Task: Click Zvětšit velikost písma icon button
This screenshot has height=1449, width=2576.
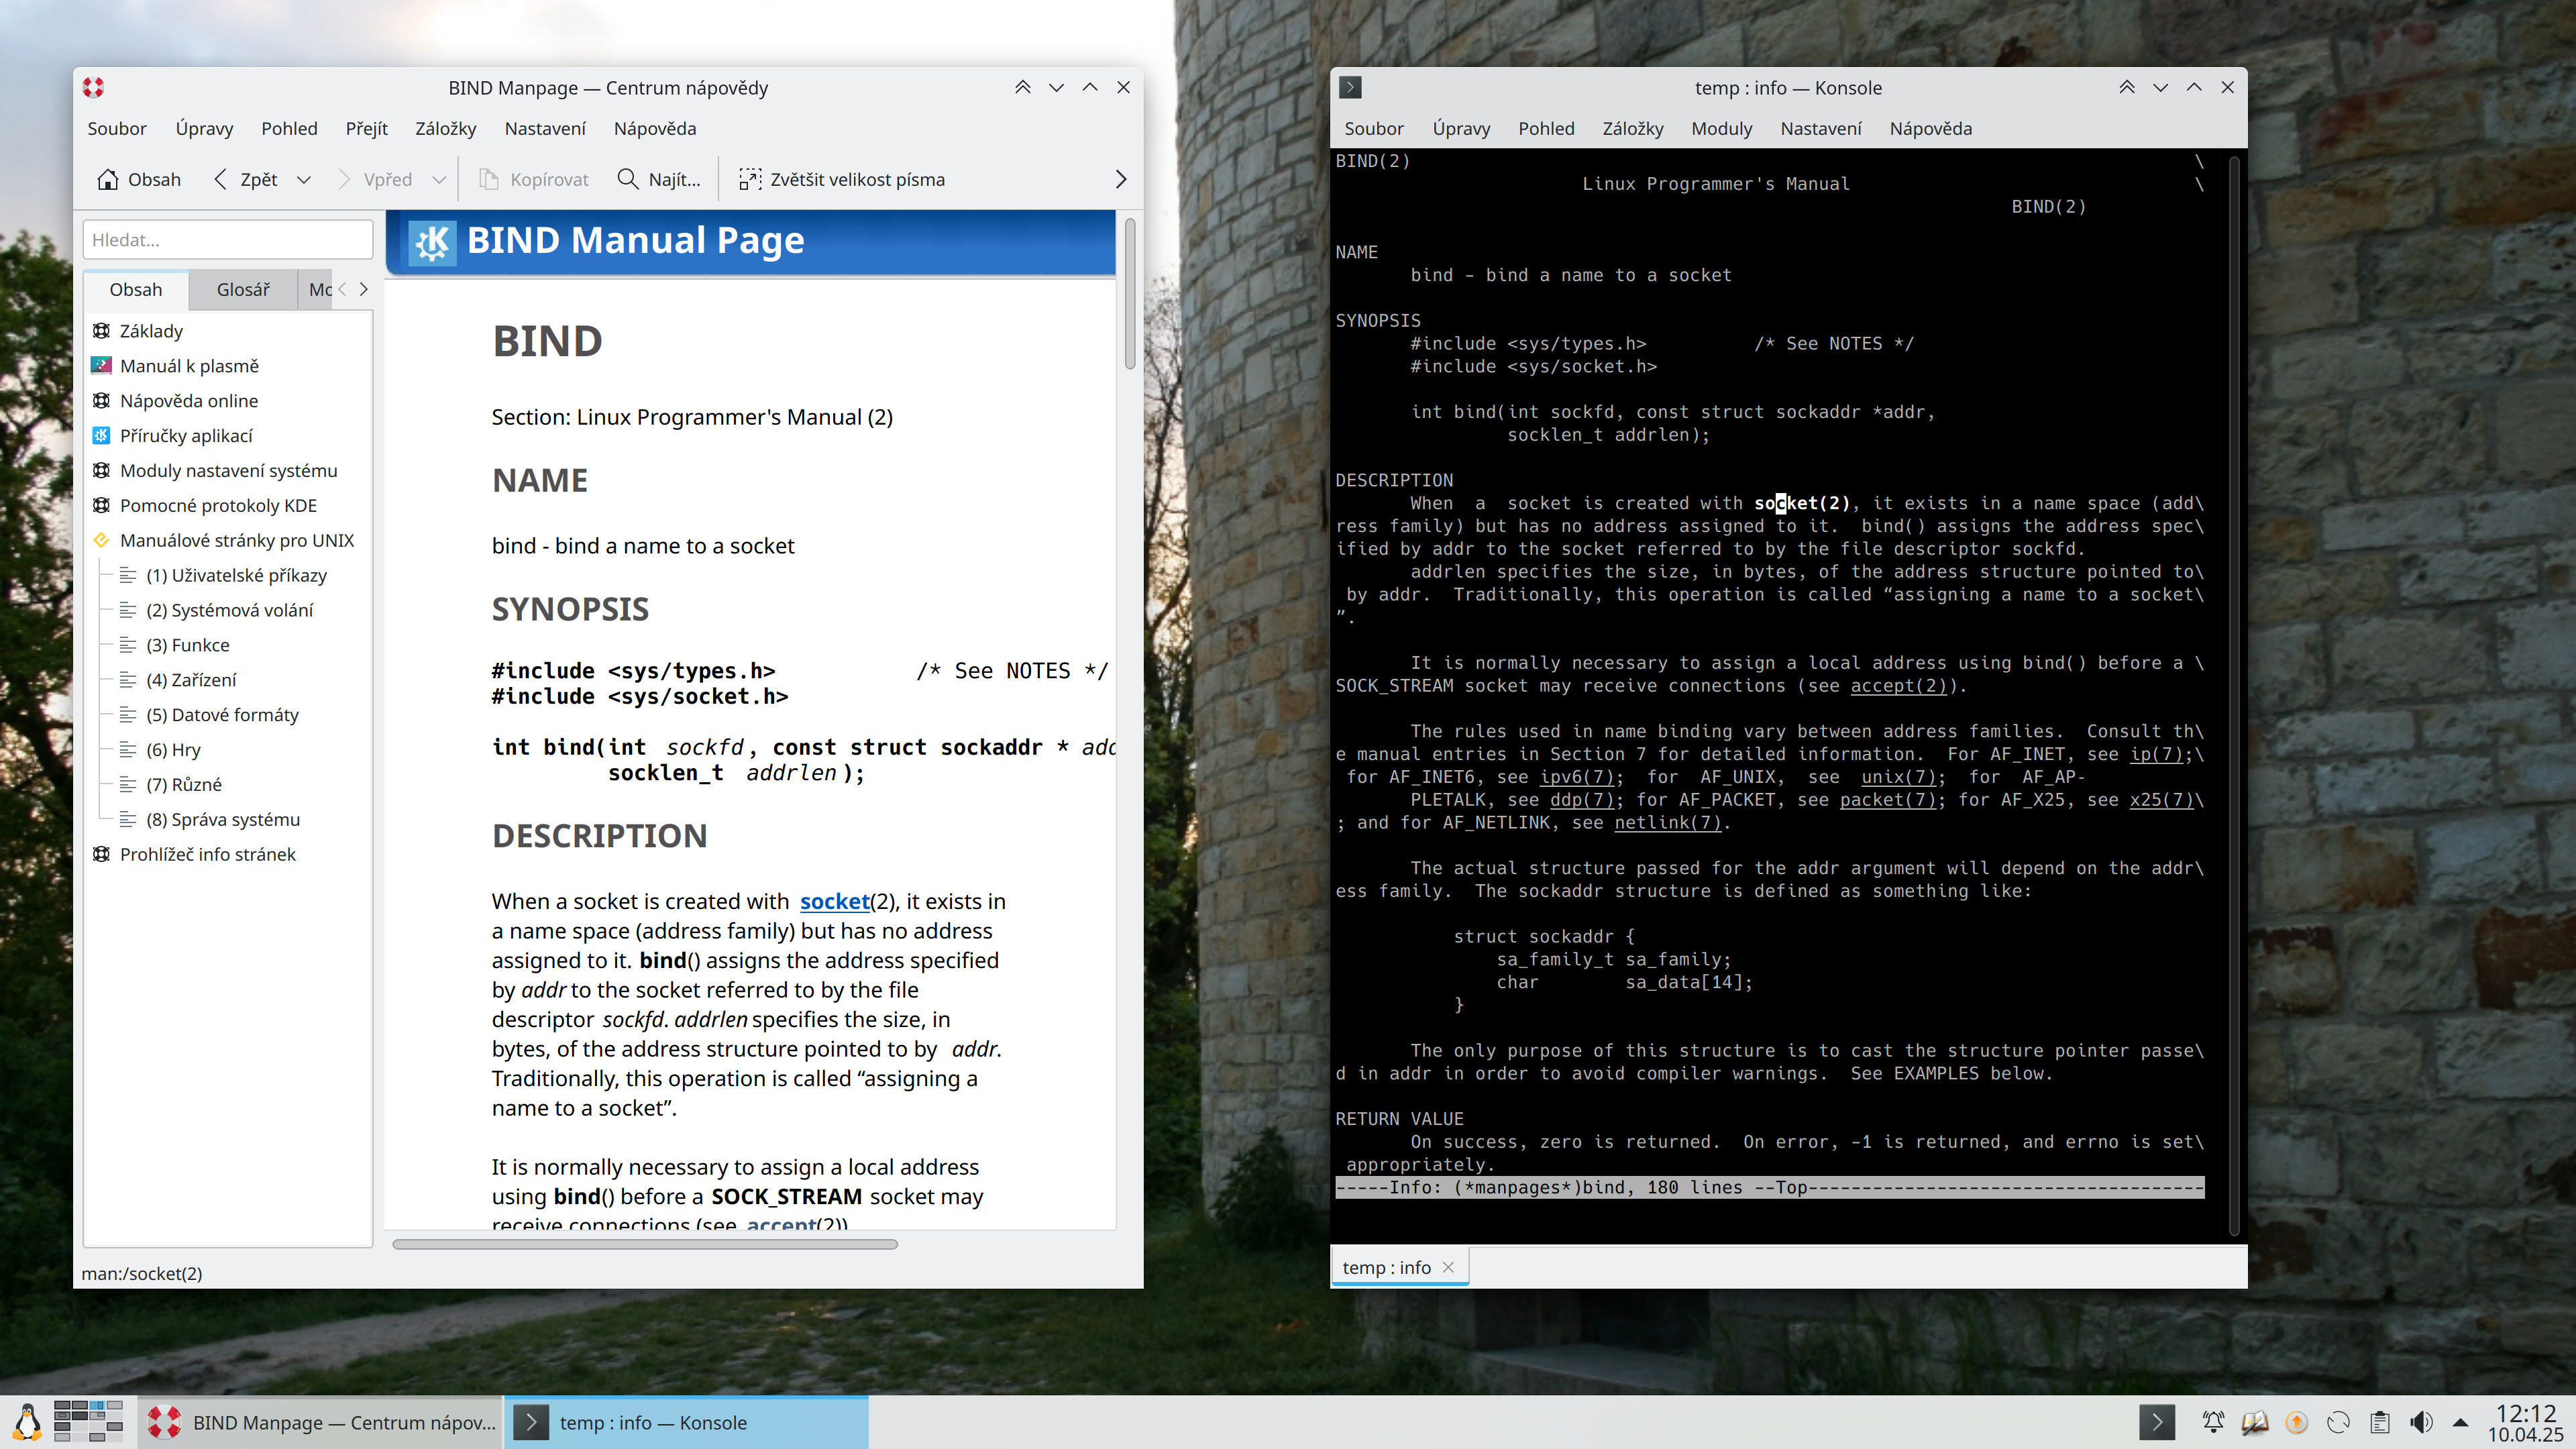Action: (x=842, y=180)
